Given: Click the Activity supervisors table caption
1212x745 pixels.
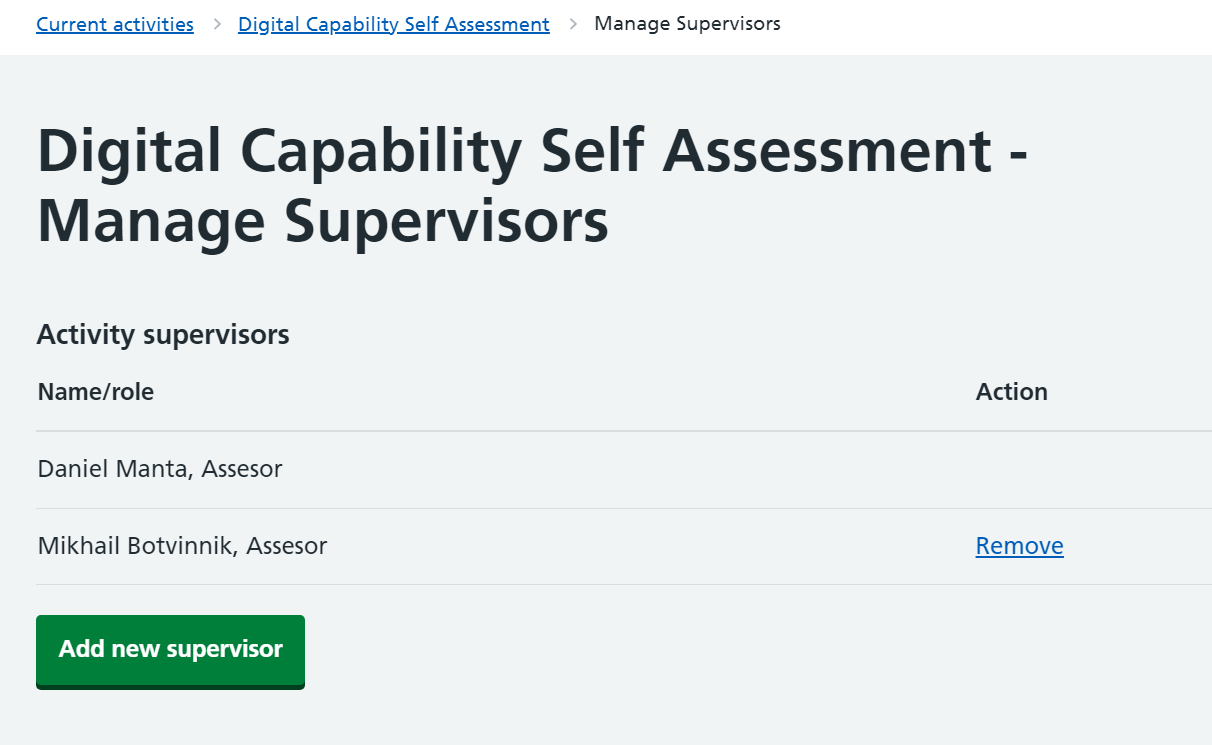Looking at the screenshot, I should tap(163, 334).
